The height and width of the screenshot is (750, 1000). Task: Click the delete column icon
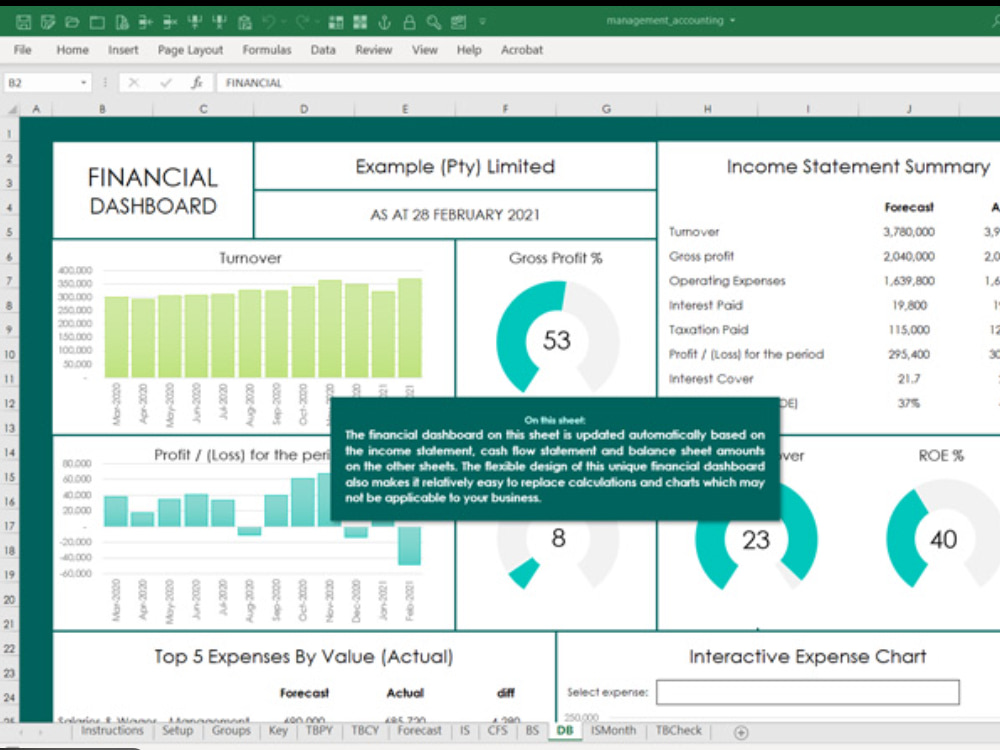(x=220, y=22)
